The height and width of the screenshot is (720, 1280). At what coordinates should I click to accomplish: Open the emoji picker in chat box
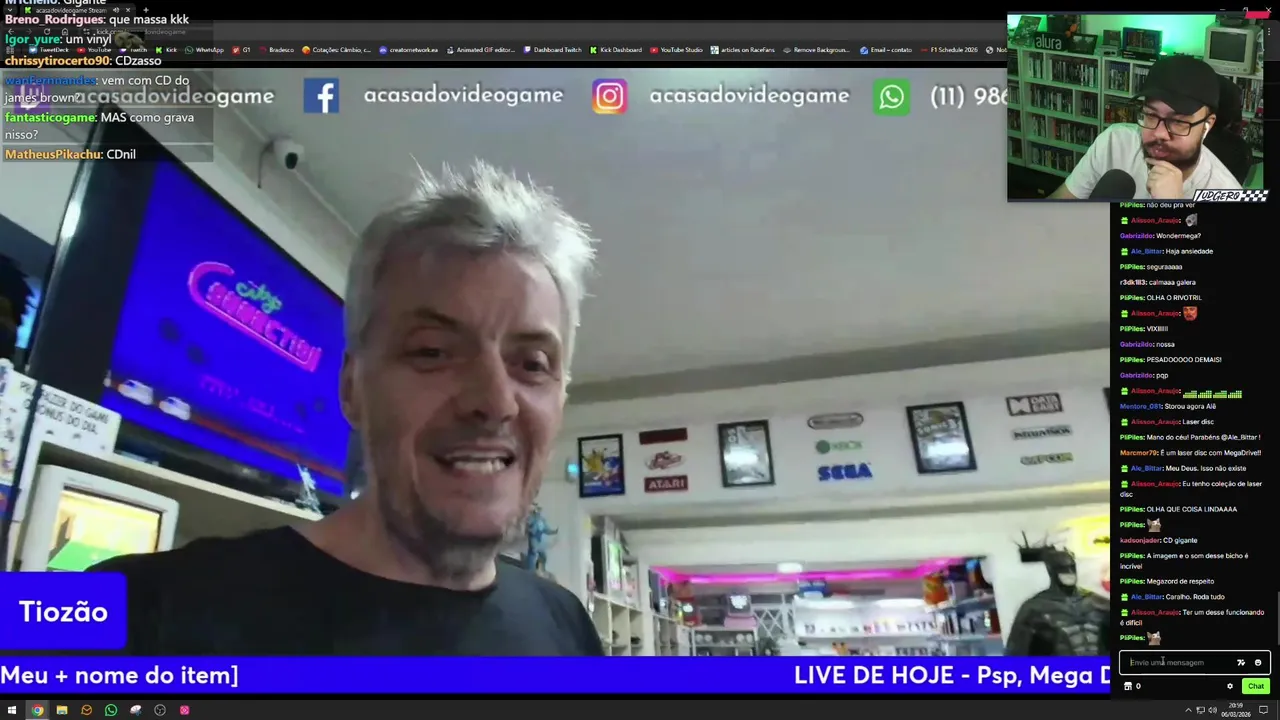pyautogui.click(x=1258, y=662)
